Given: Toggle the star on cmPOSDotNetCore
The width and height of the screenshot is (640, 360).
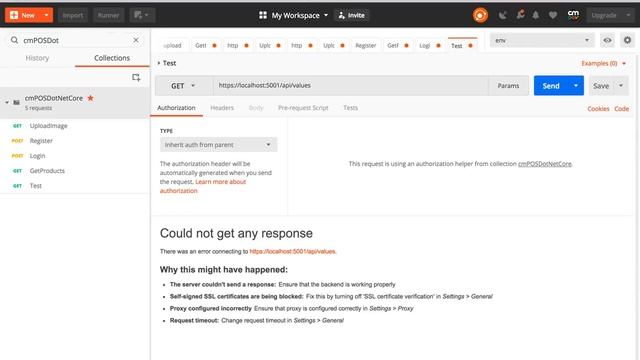Looking at the screenshot, I should point(91,98).
